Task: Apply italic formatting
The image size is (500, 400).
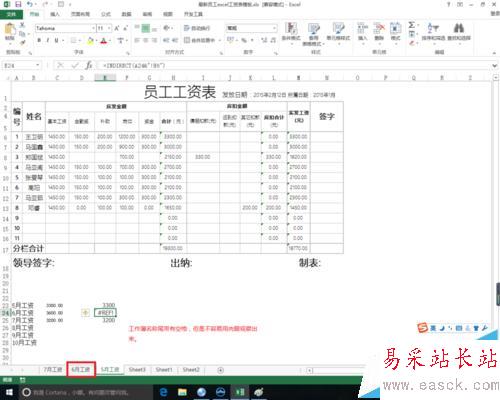Action: click(48, 40)
